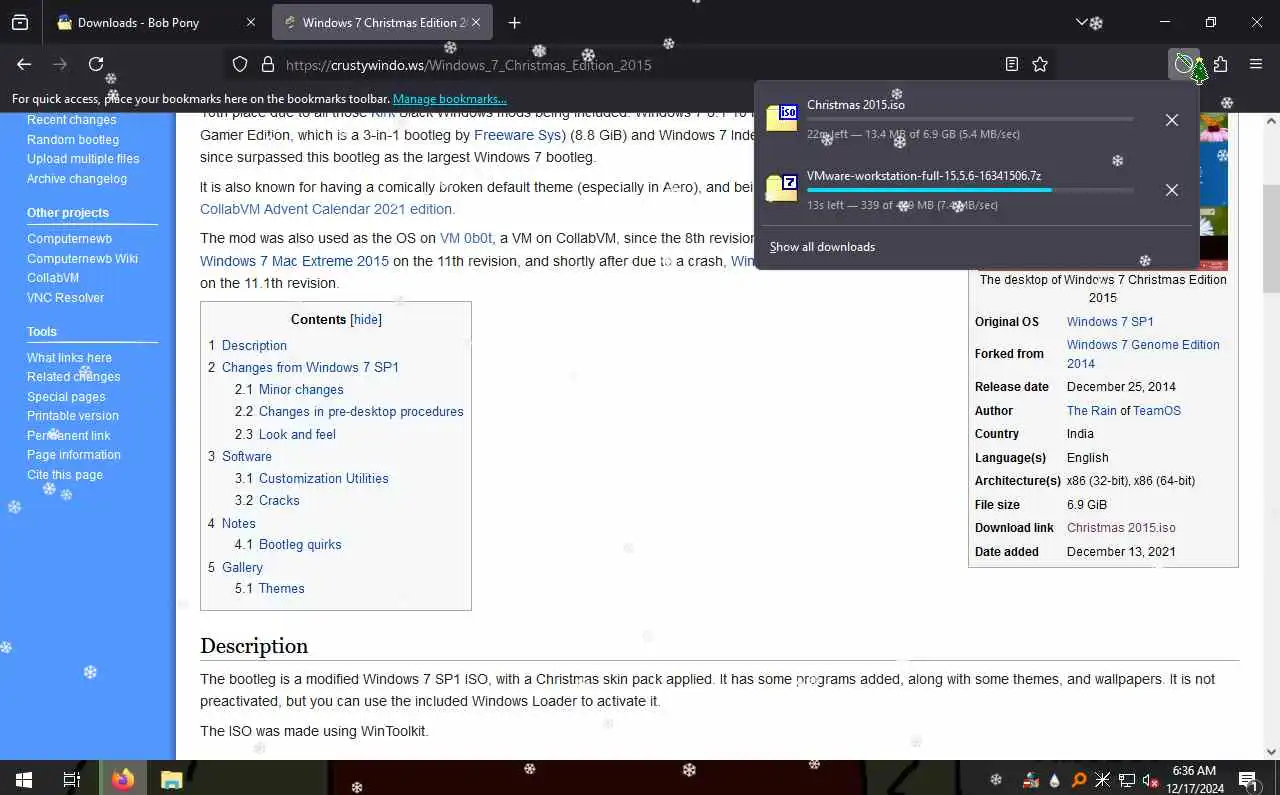Click the muted volume tray icon
The image size is (1280, 795).
click(1152, 780)
